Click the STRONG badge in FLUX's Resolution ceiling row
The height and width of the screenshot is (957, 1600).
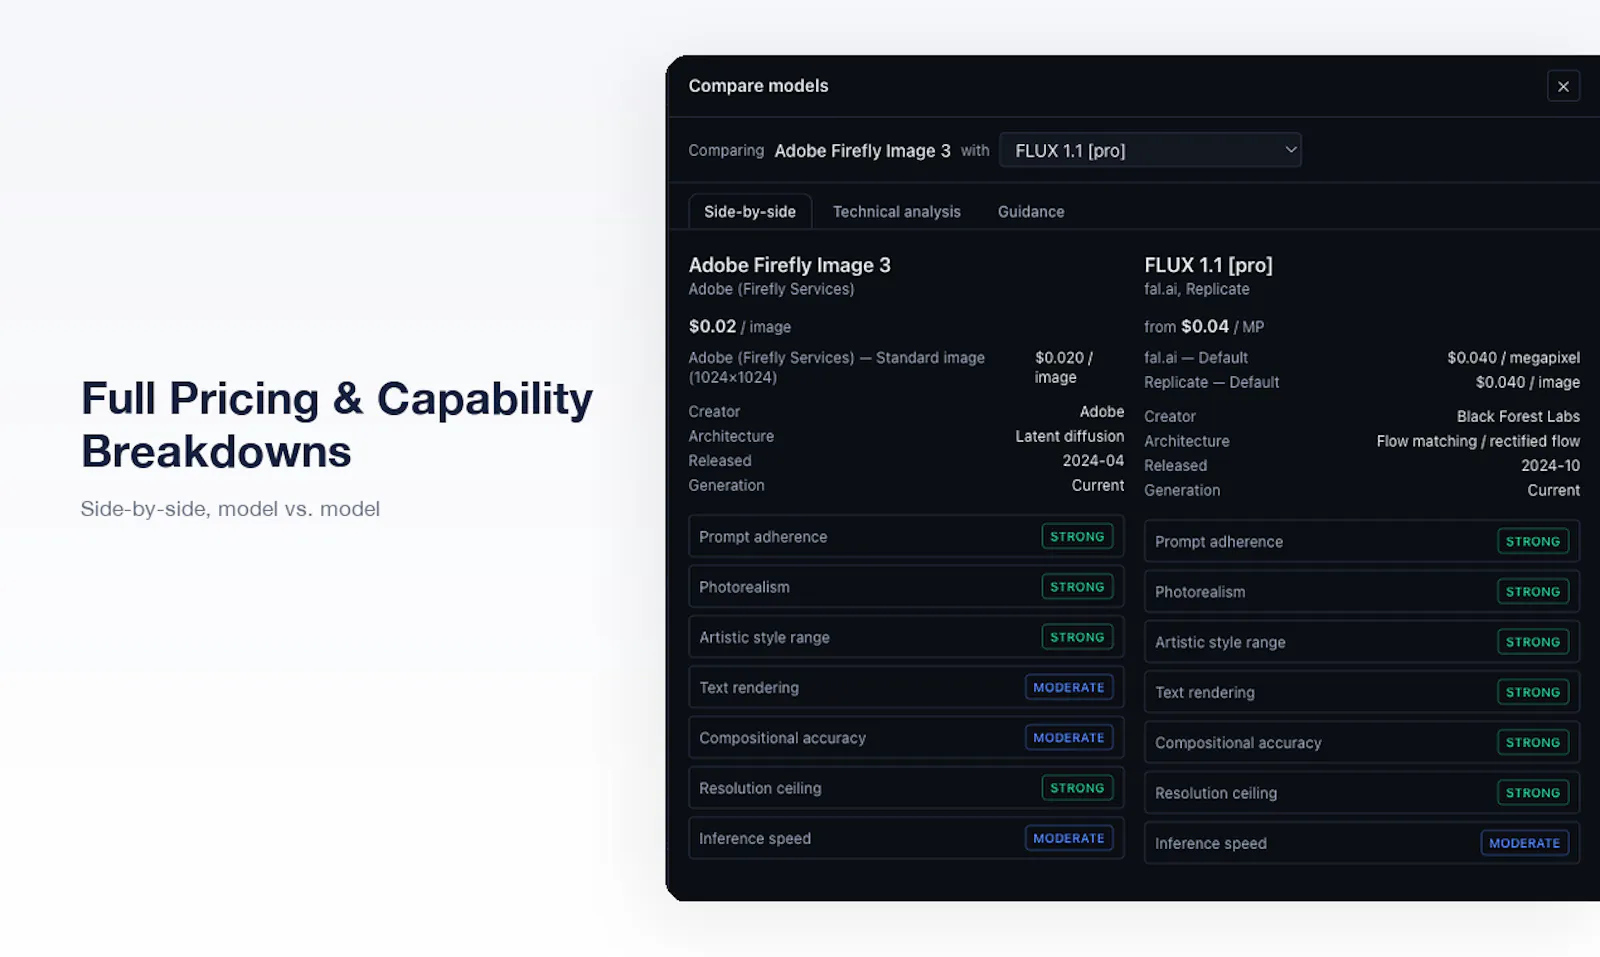point(1533,793)
